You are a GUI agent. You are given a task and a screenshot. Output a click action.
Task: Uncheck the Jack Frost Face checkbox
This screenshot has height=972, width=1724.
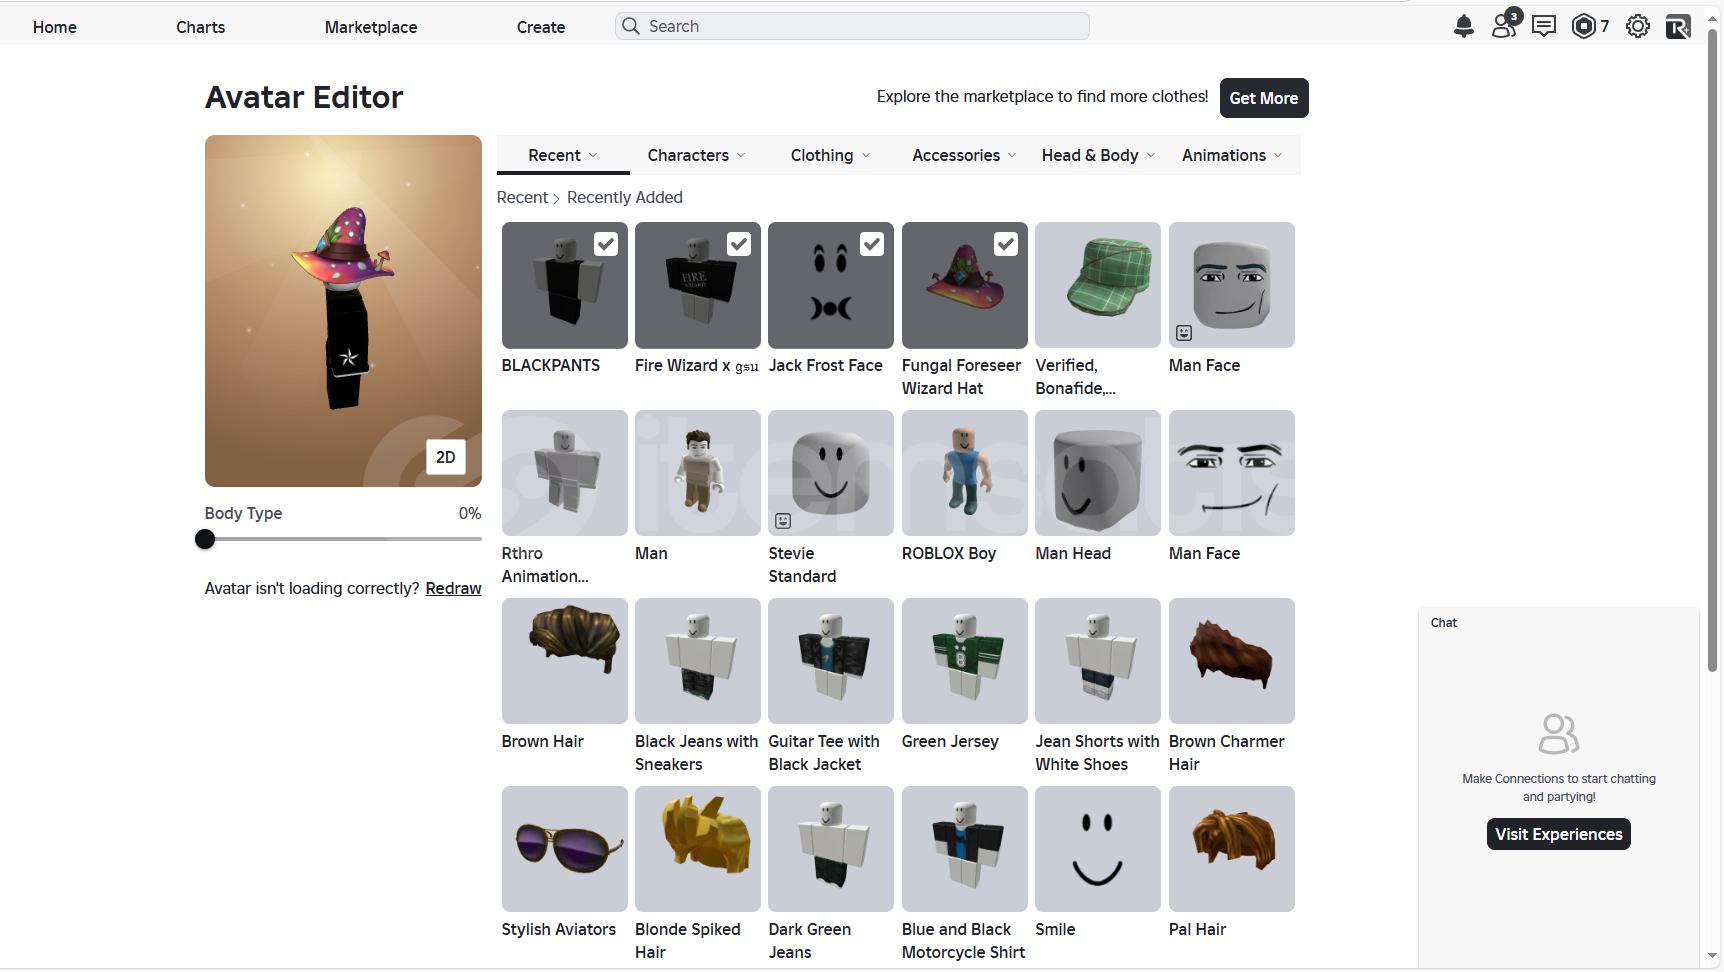coord(872,244)
